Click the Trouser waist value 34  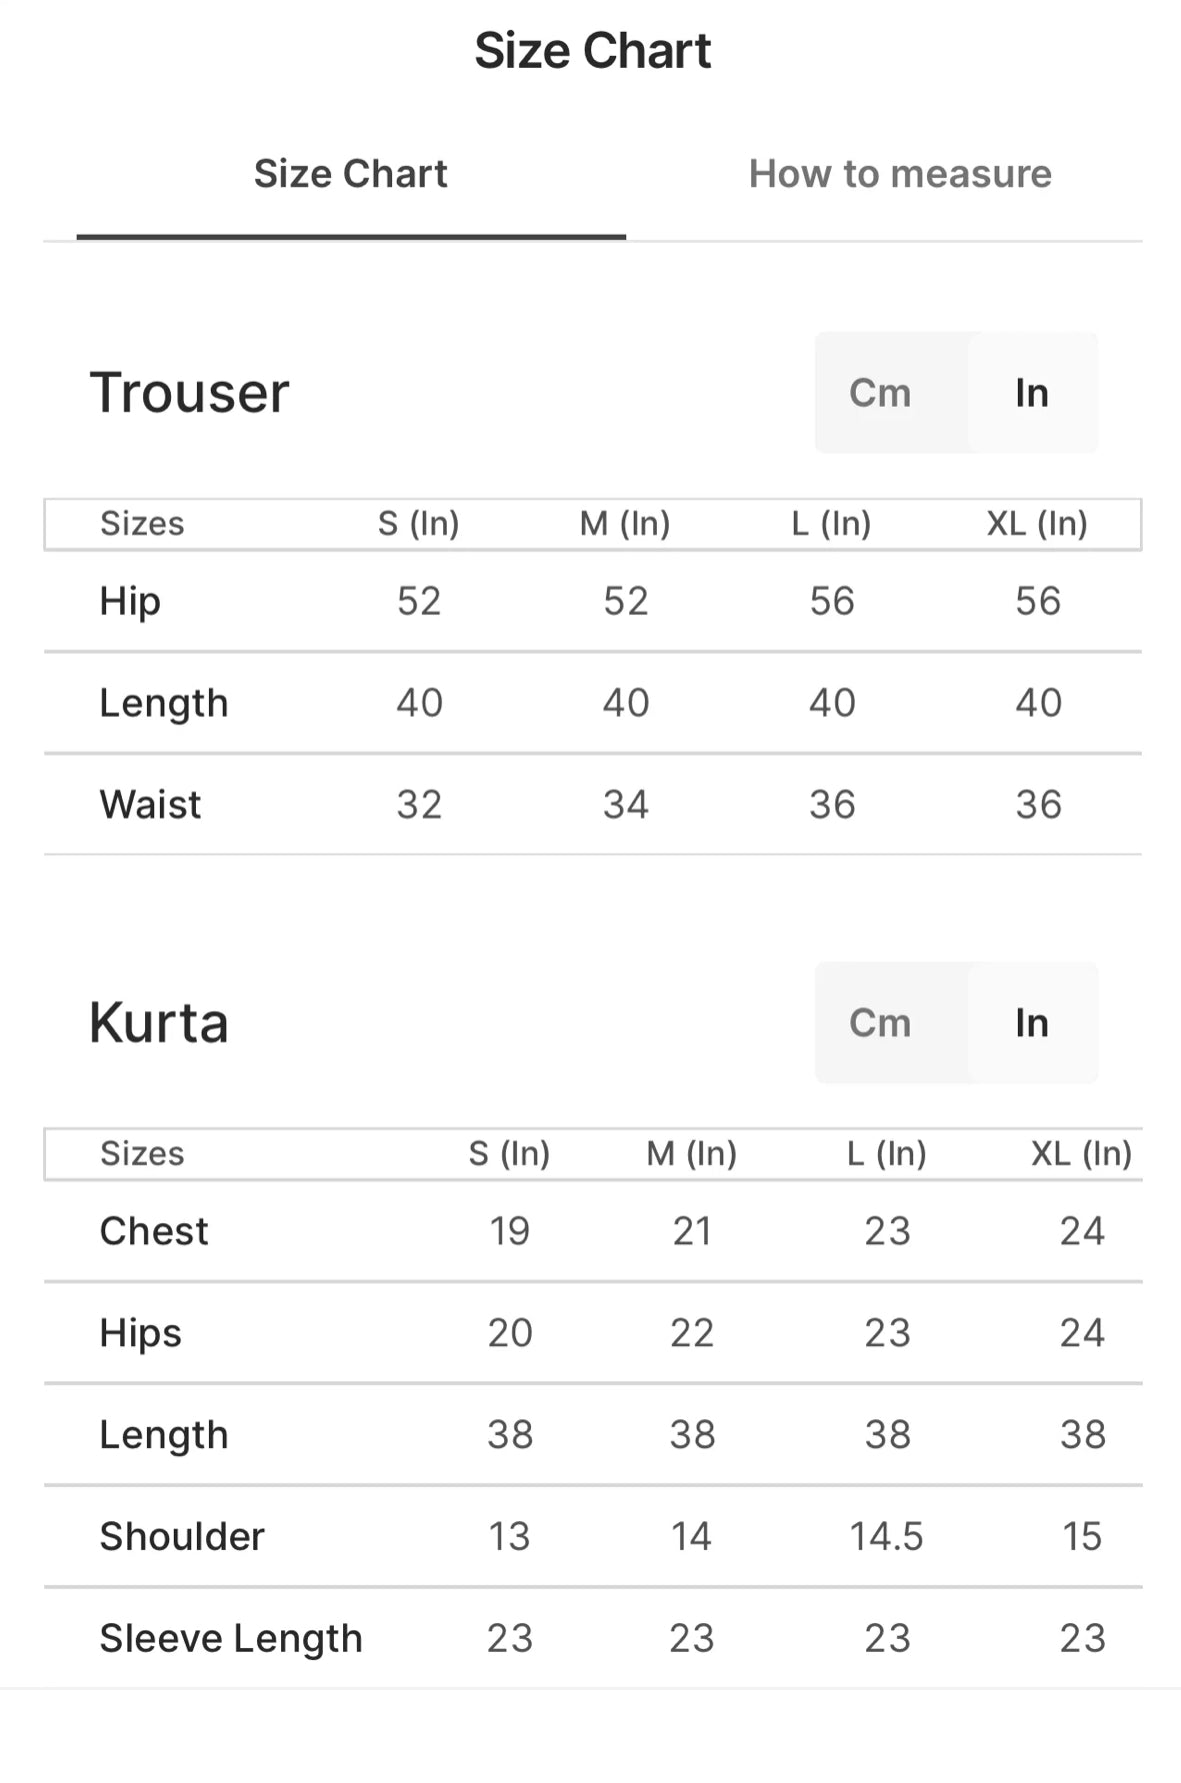pyautogui.click(x=625, y=804)
